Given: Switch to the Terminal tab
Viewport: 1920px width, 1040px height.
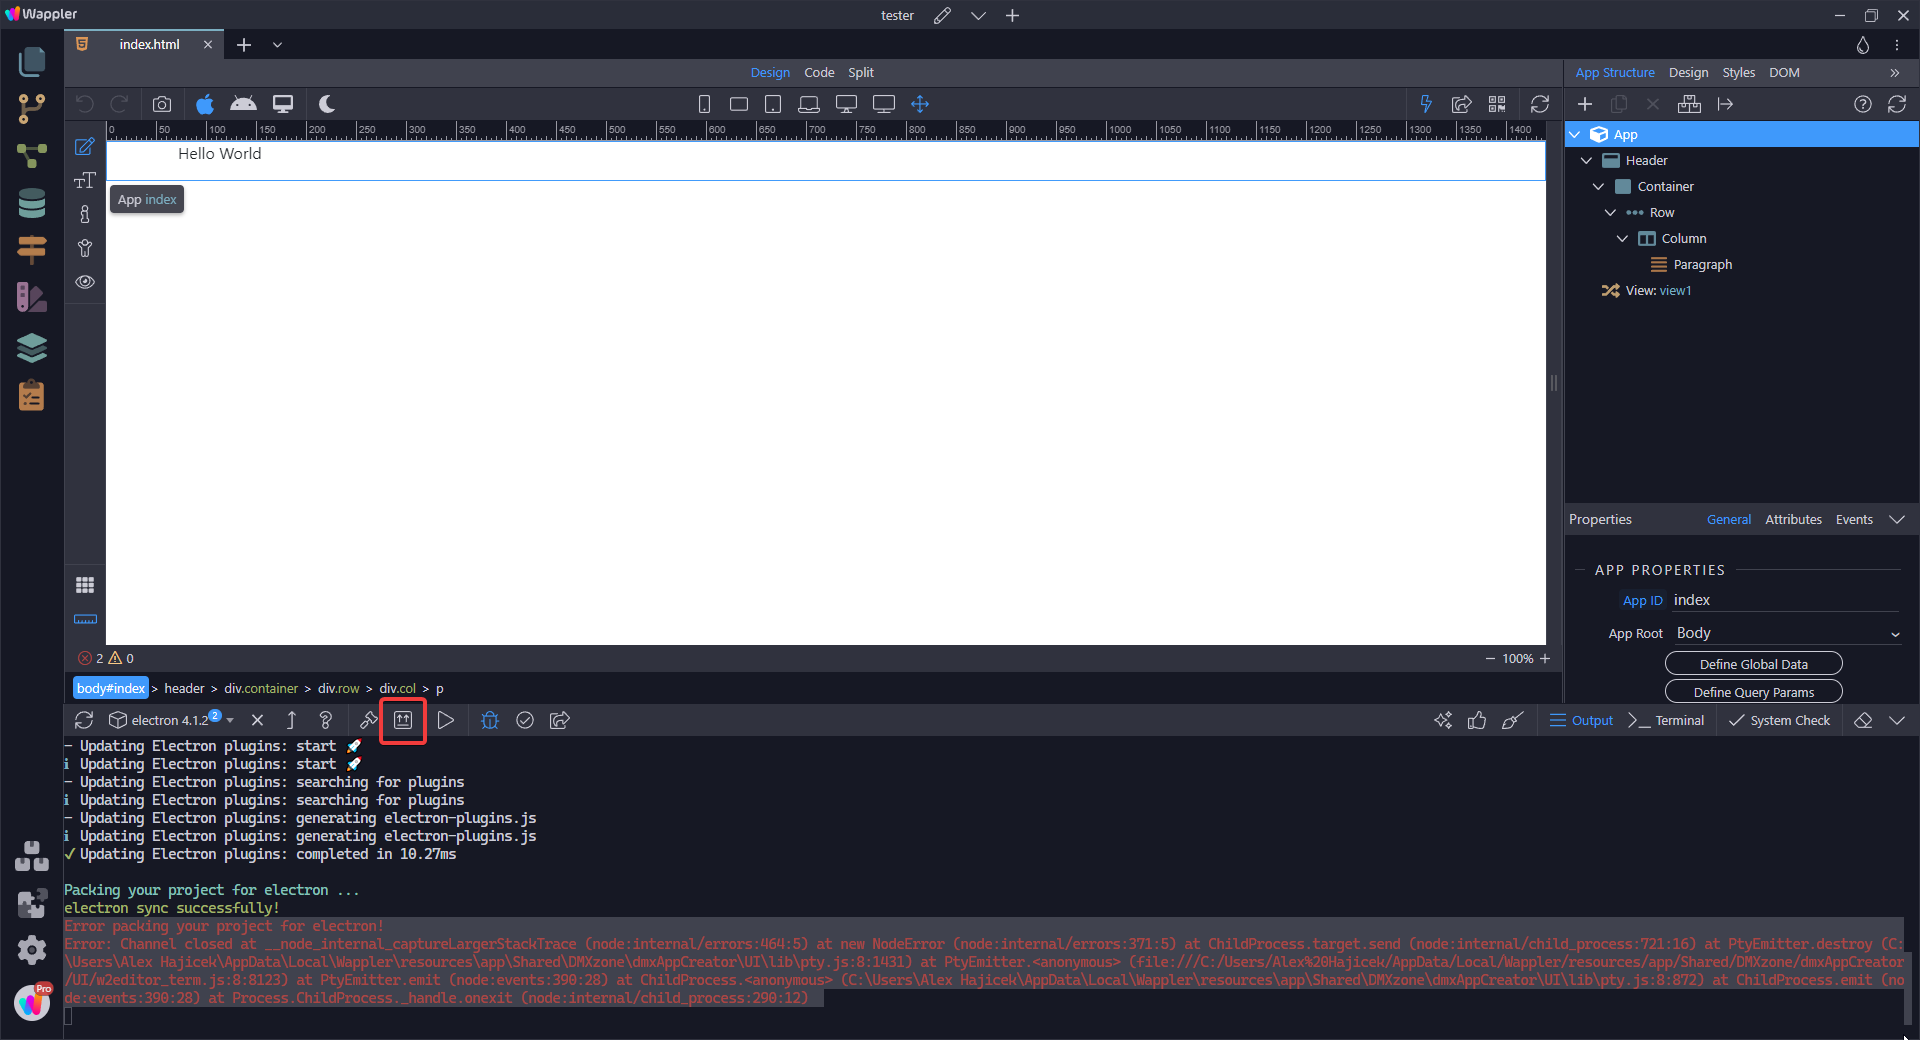Looking at the screenshot, I should pos(1667,721).
